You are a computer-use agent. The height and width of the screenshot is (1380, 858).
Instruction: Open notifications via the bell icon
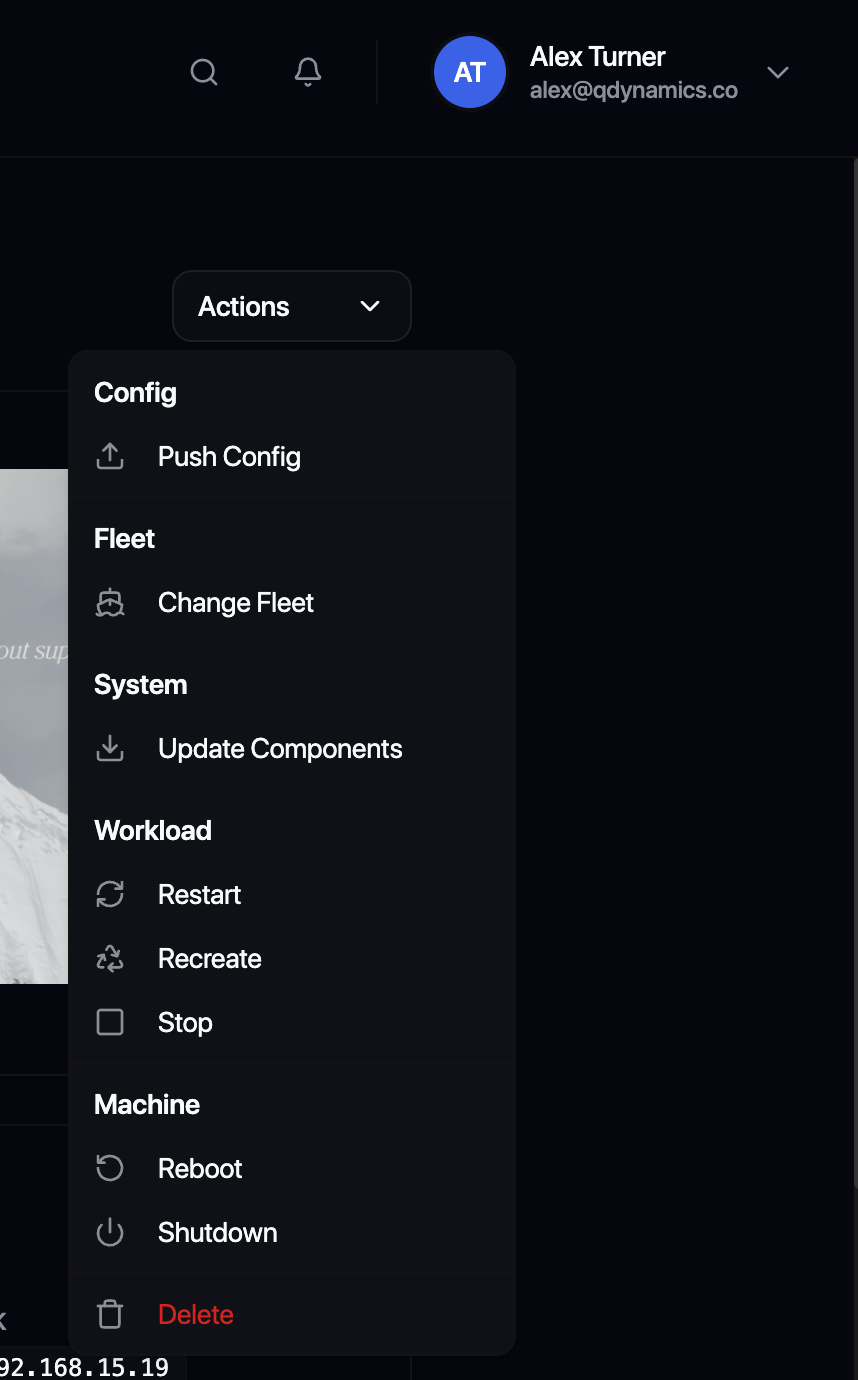pyautogui.click(x=307, y=71)
